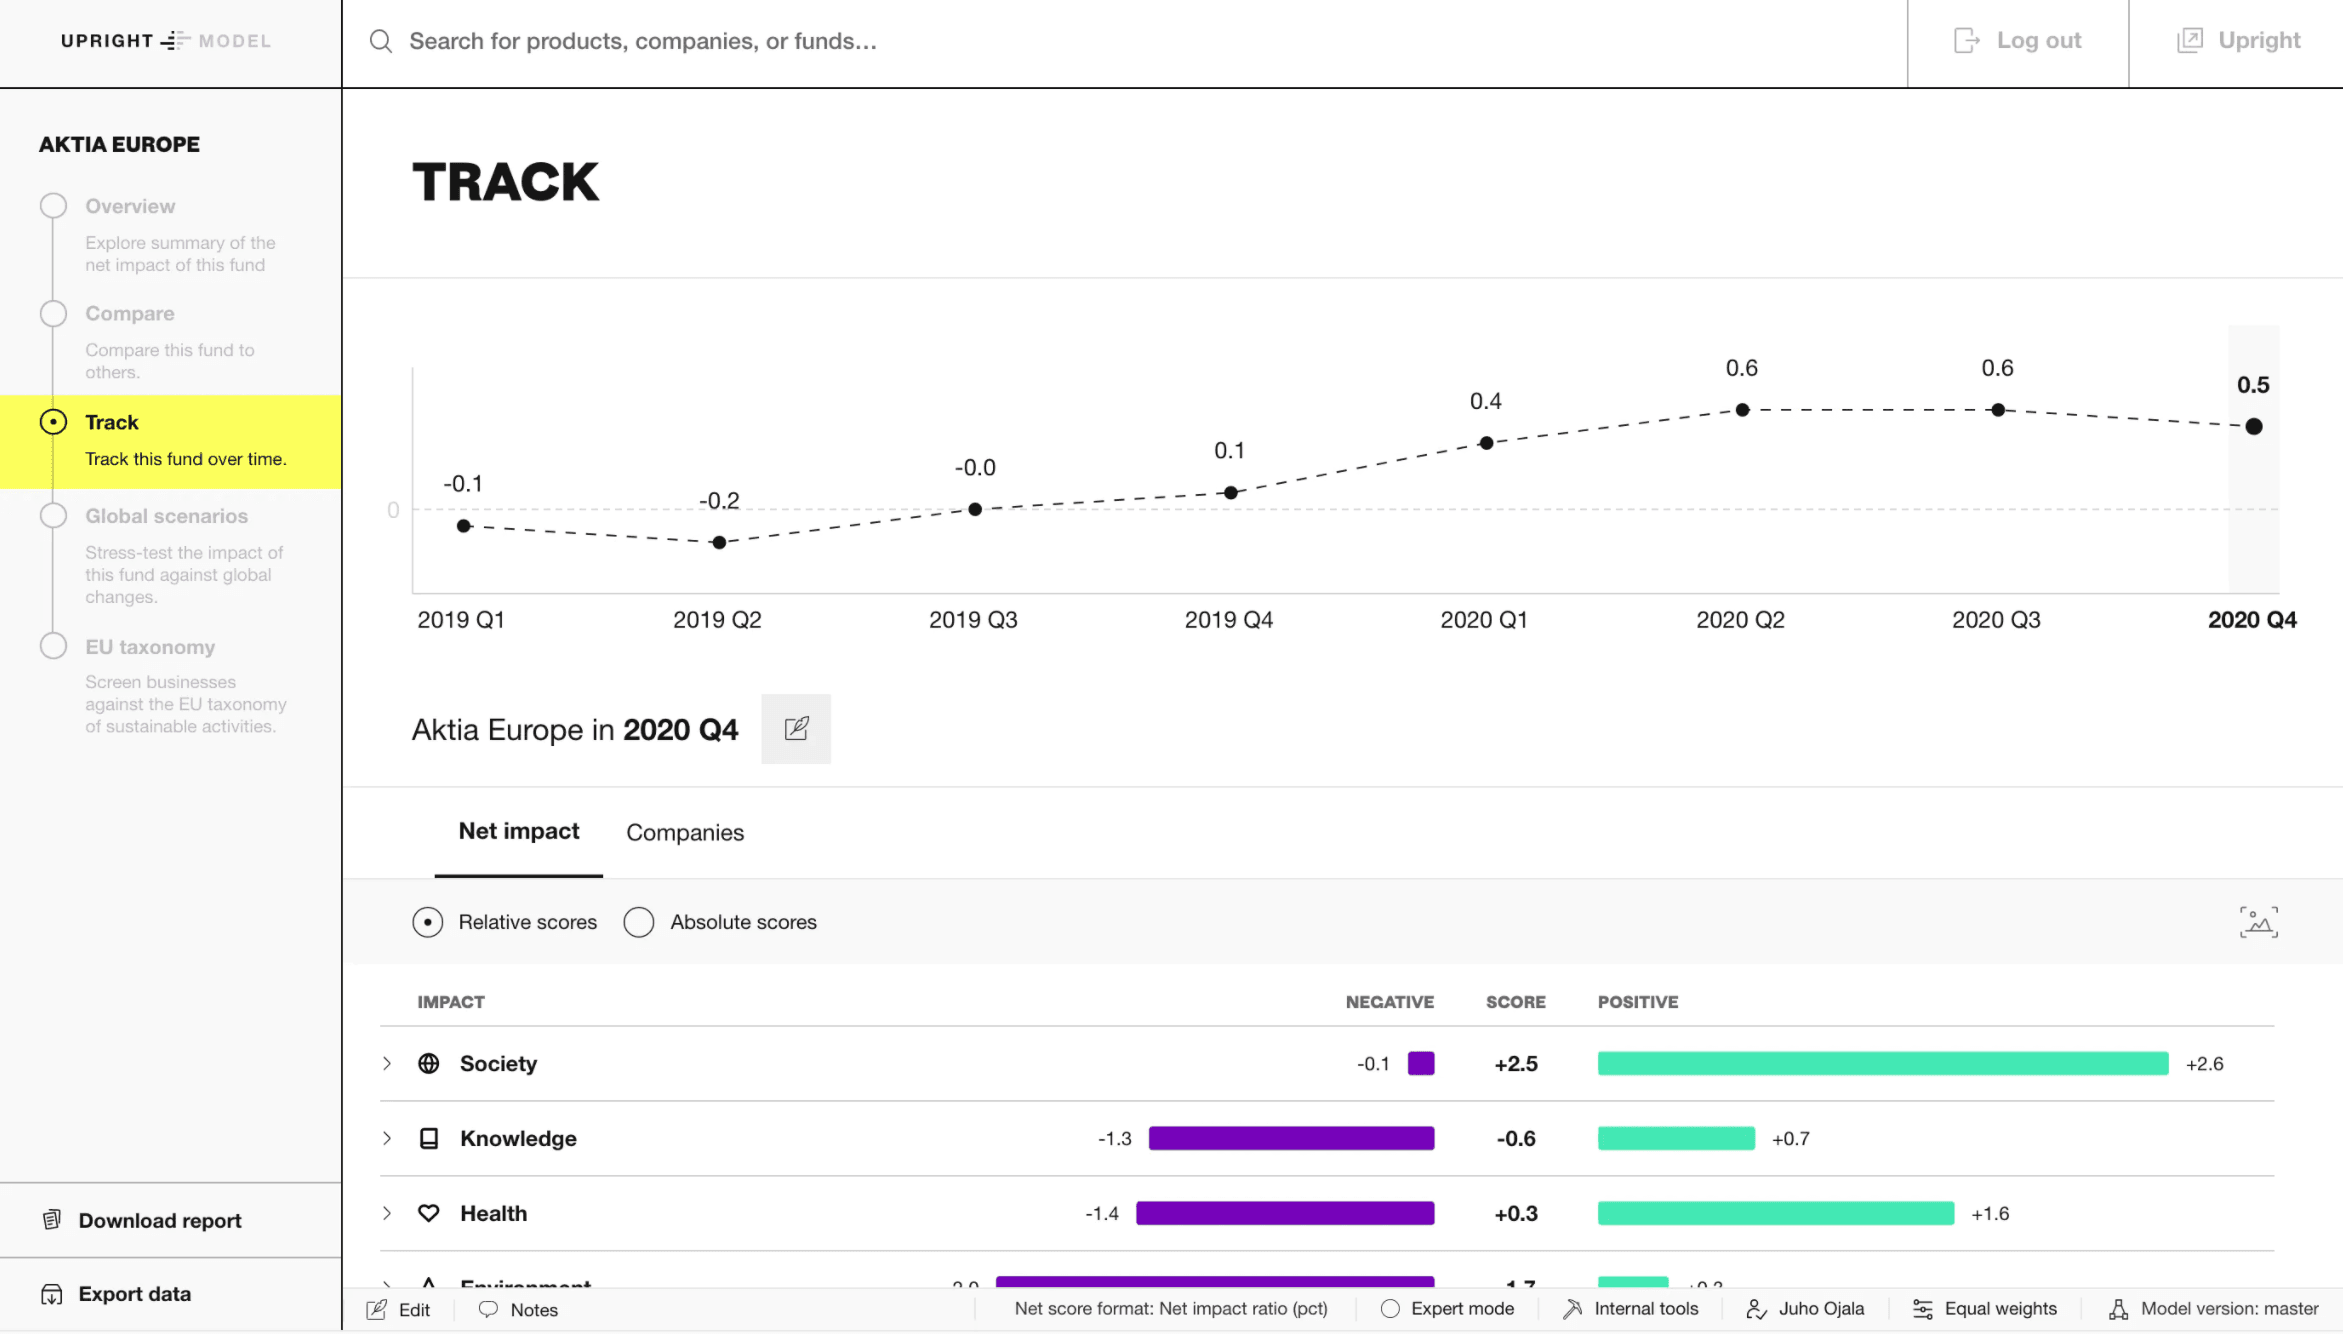Click the Download report document icon
Image resolution: width=2343 pixels, height=1334 pixels.
click(x=52, y=1220)
